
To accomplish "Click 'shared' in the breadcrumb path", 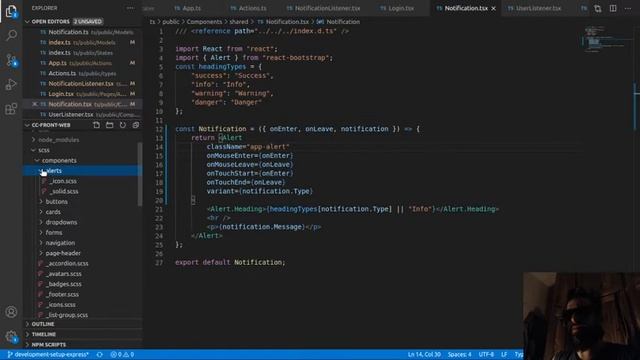I will pyautogui.click(x=239, y=22).
